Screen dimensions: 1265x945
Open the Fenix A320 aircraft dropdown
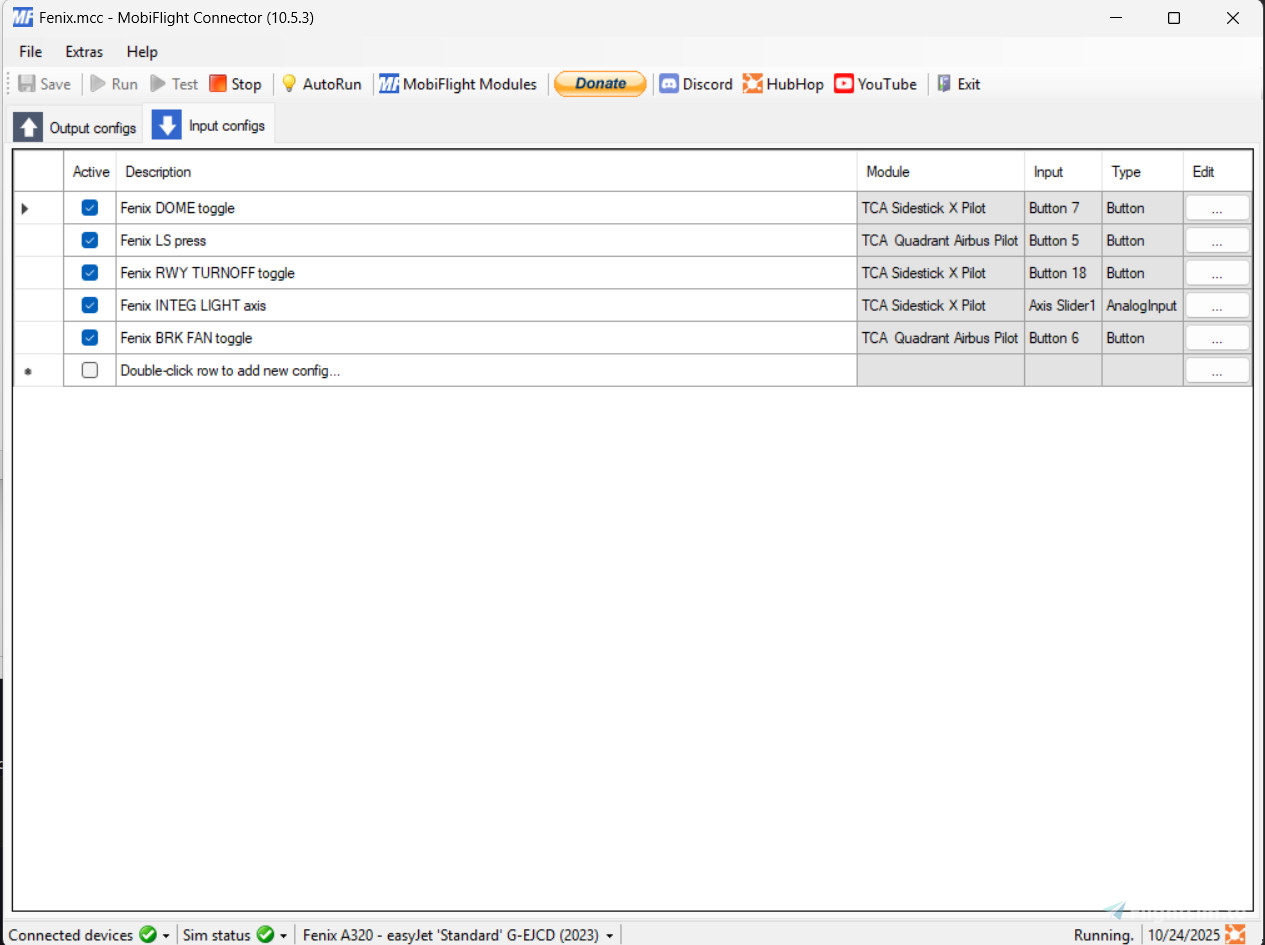tap(609, 936)
